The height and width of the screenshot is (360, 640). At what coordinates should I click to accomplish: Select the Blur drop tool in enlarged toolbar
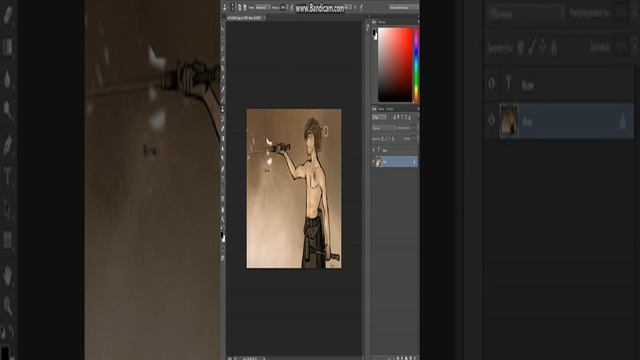click(x=7, y=79)
